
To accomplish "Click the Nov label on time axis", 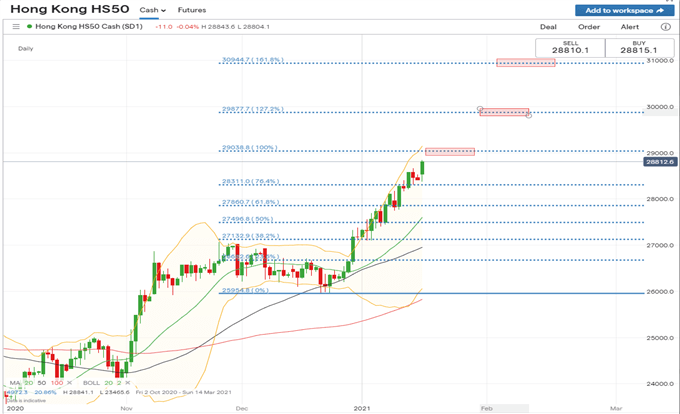I will pos(126,408).
